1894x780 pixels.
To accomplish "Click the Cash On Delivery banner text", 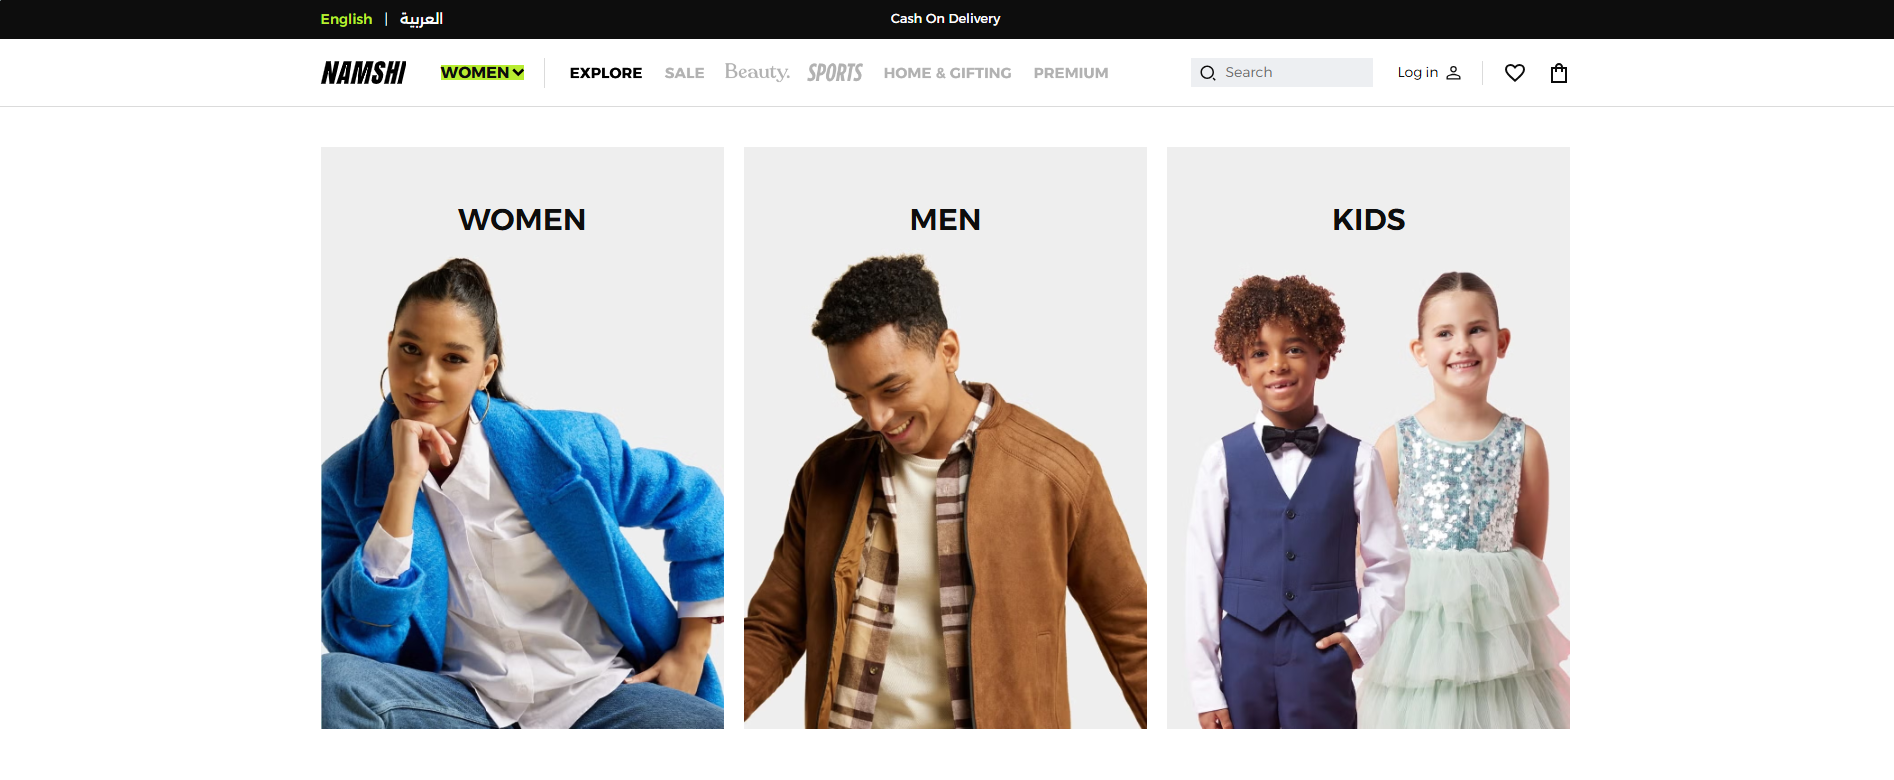I will (x=945, y=19).
